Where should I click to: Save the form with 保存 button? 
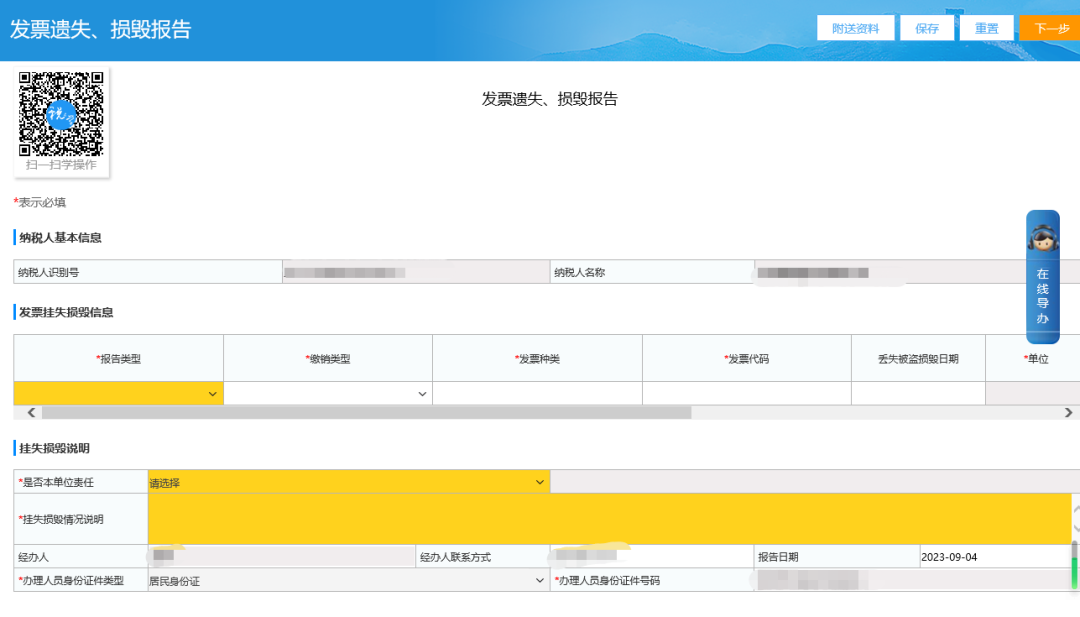pos(927,28)
